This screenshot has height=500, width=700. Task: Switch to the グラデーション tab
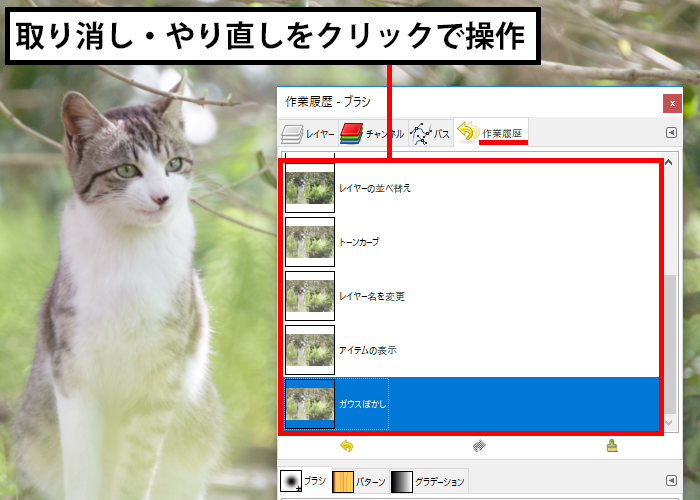pyautogui.click(x=429, y=482)
